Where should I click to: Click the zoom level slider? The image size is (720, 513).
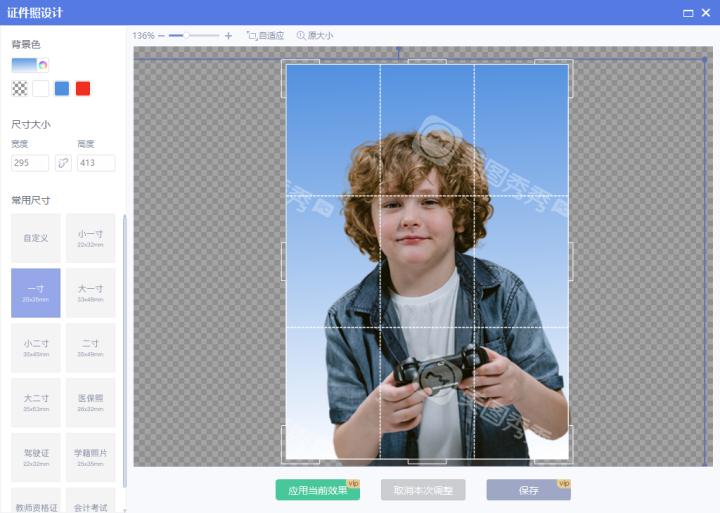point(194,35)
